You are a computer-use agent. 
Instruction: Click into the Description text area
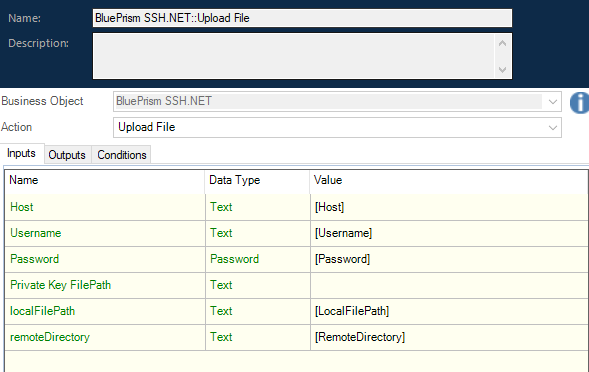[294, 56]
